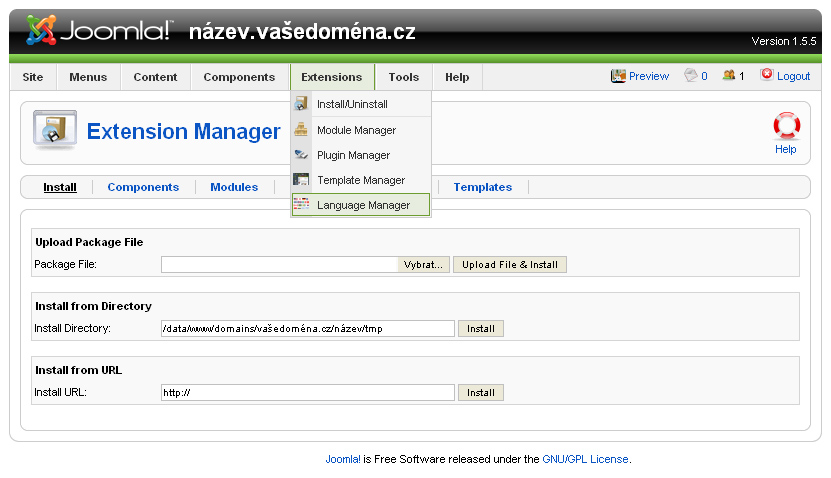
Task: Focus the Package File input field
Action: pos(280,264)
